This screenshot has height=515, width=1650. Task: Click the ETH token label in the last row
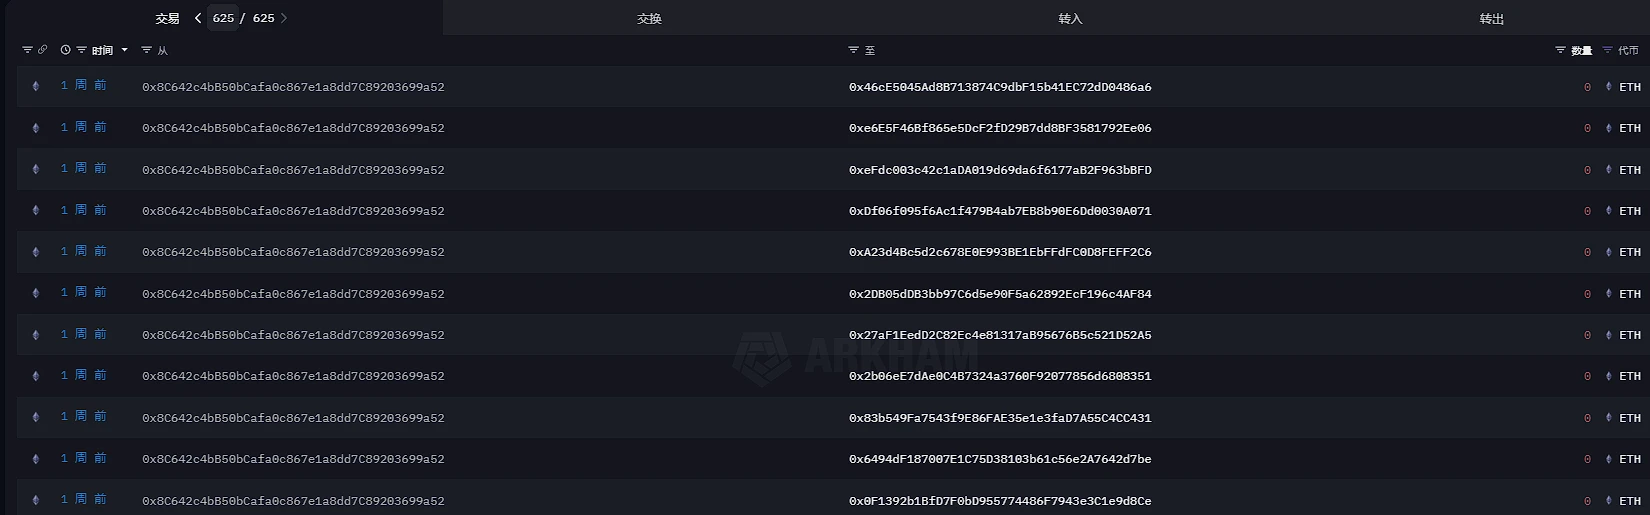tap(1629, 501)
